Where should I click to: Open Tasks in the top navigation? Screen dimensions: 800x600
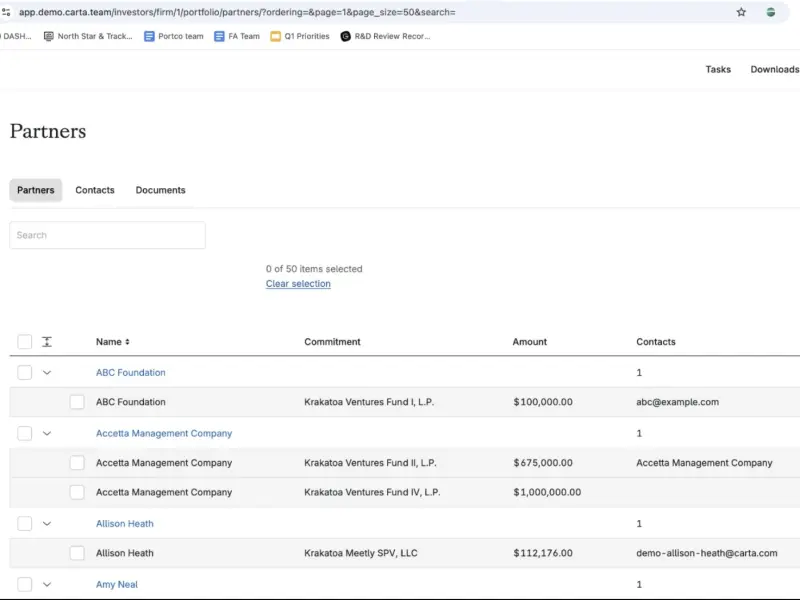[x=718, y=69]
